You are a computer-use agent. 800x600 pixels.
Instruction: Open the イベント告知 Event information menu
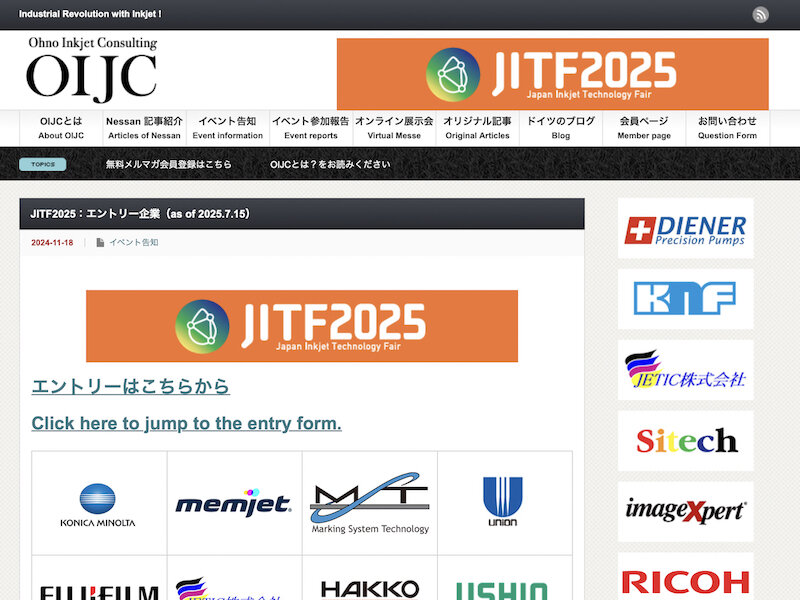[x=228, y=128]
